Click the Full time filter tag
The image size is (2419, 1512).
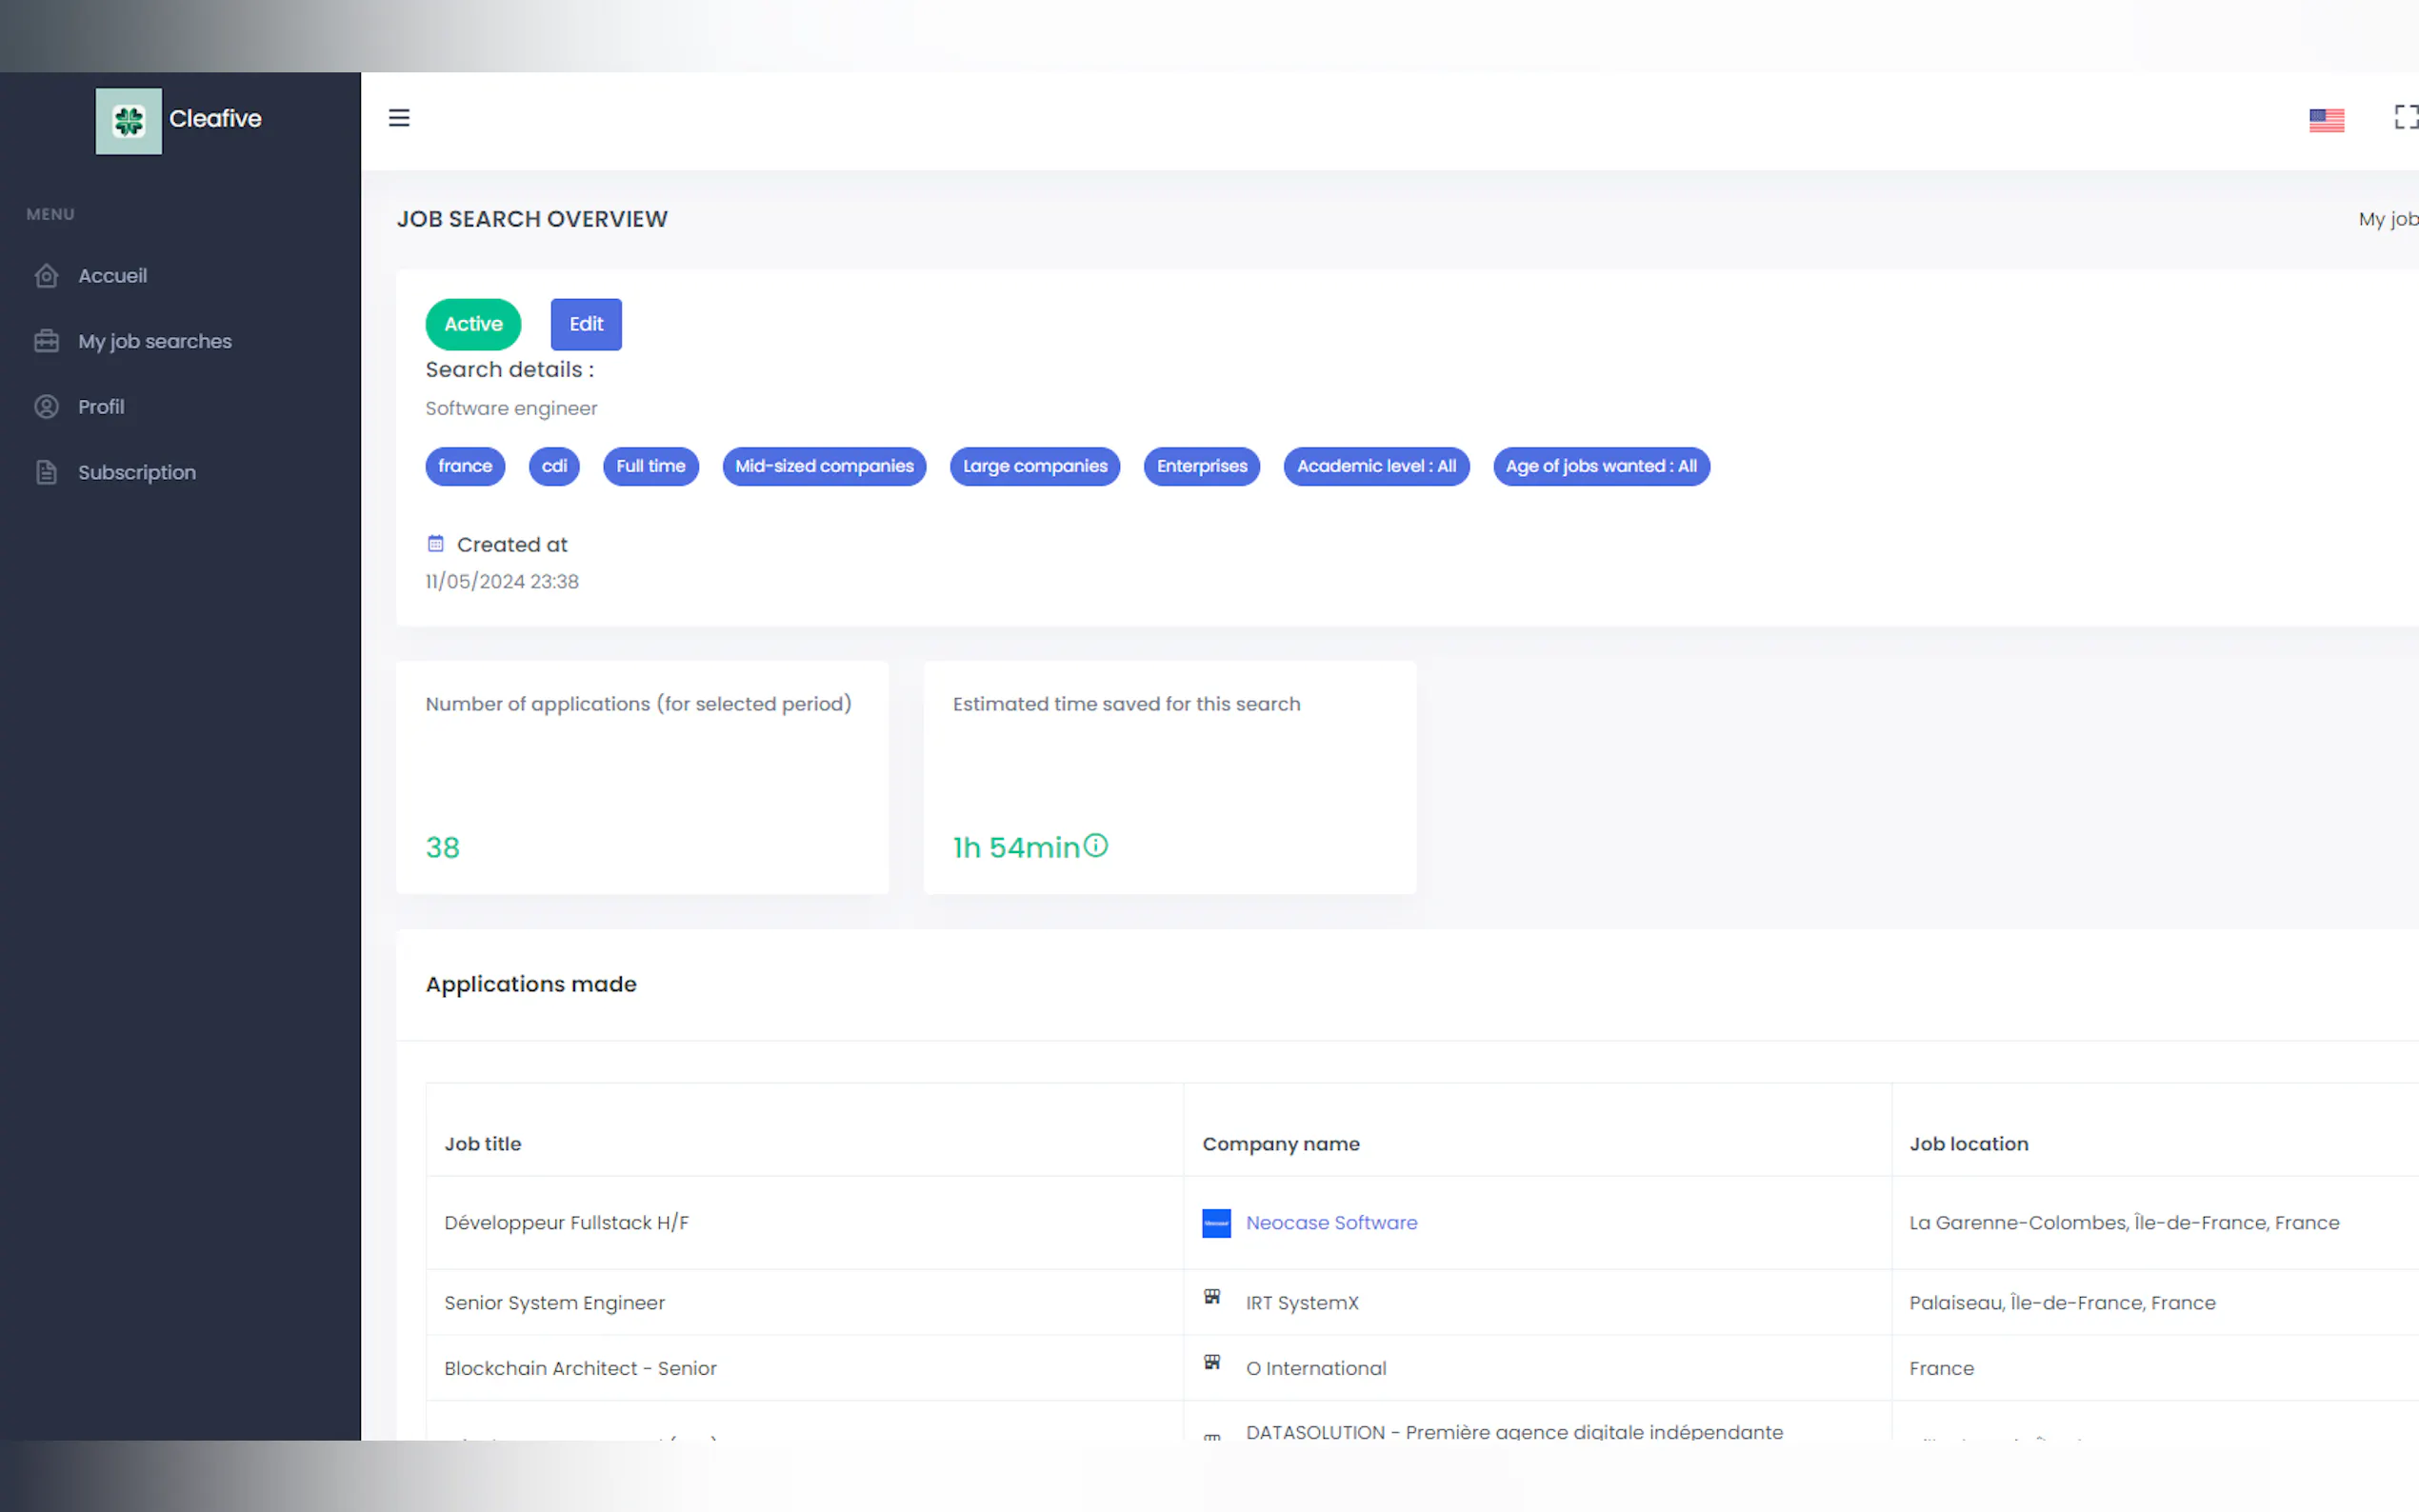point(650,466)
